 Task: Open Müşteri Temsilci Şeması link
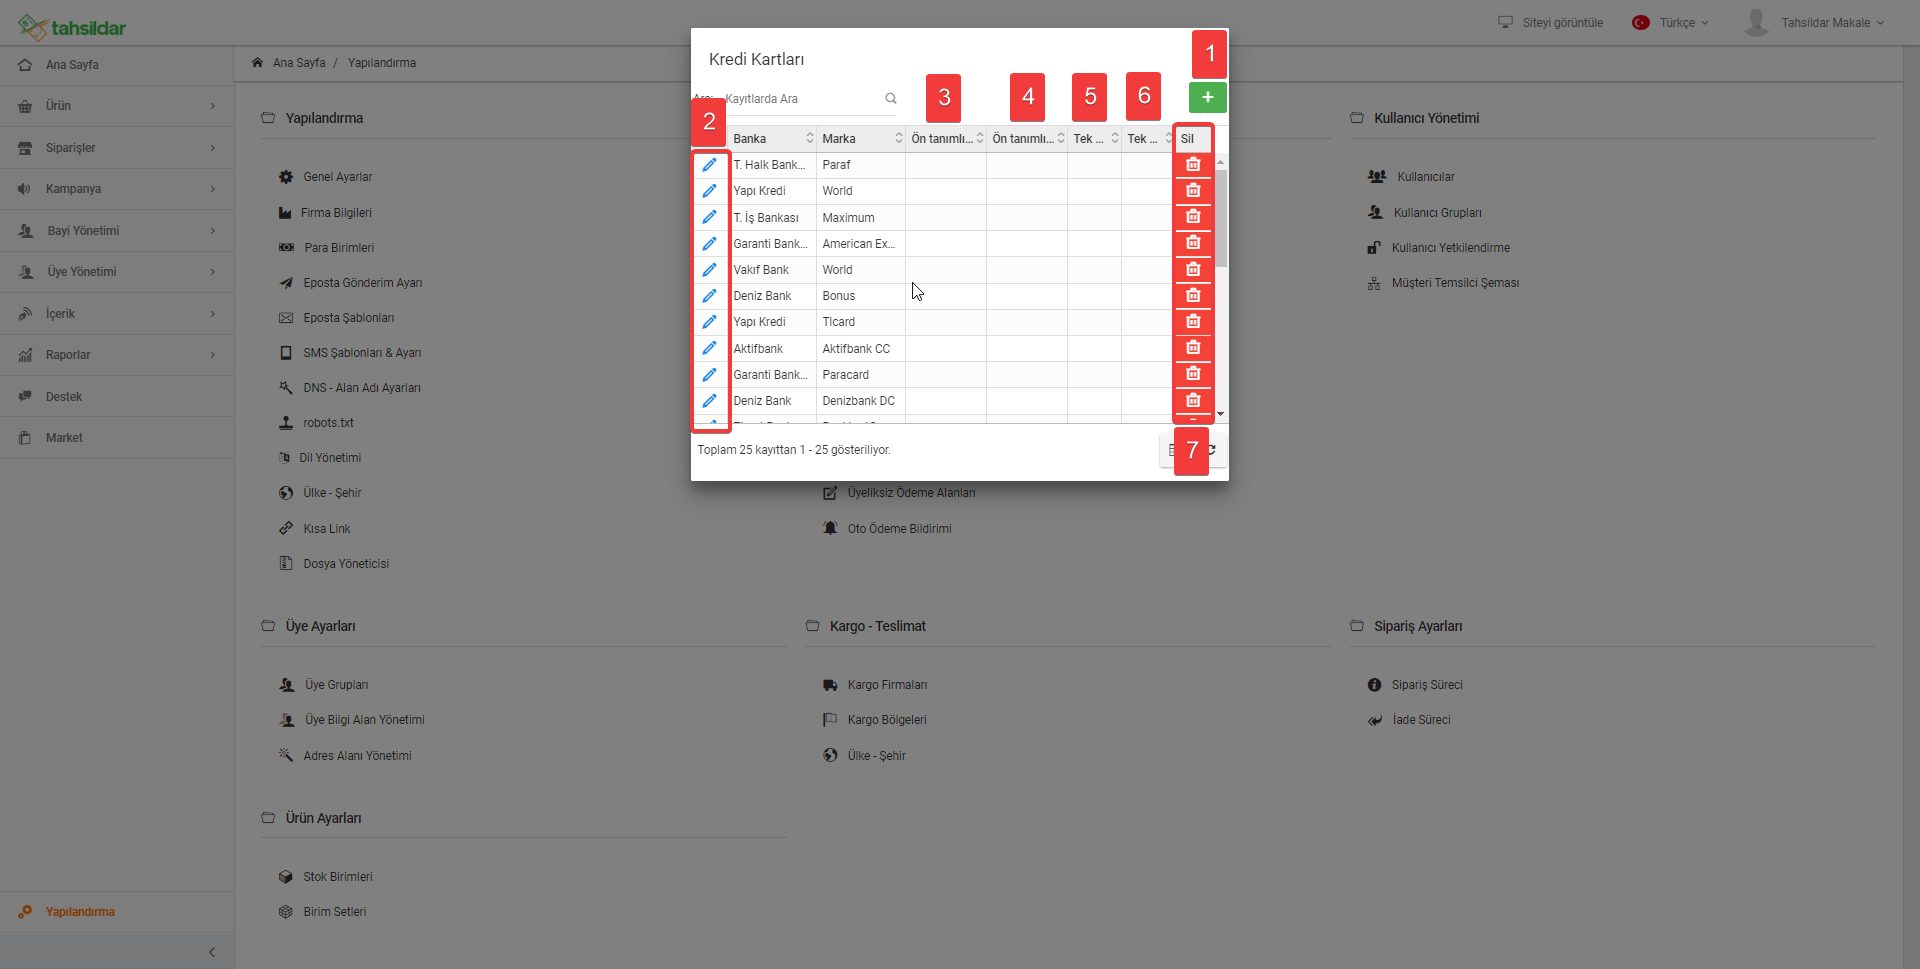[x=1455, y=283]
